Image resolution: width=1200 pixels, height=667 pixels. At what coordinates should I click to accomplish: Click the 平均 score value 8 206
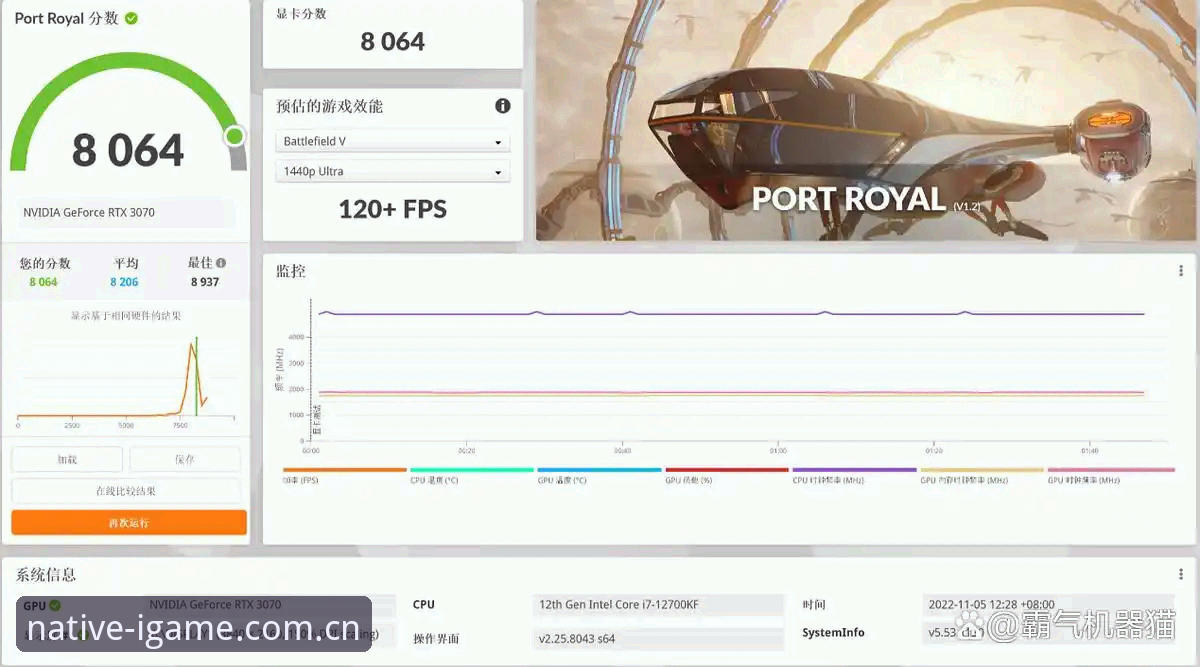click(x=124, y=282)
